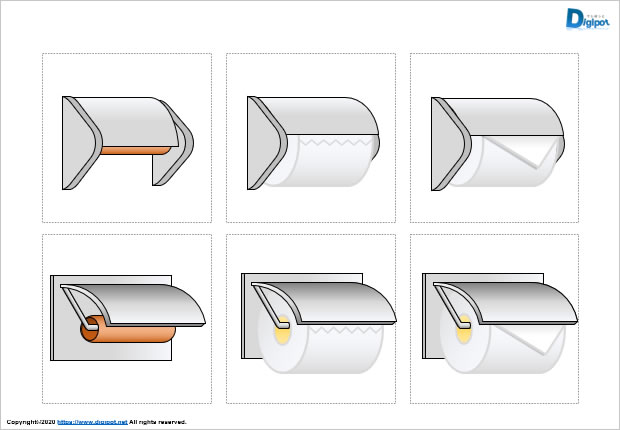
Task: Open the www.digipot.net link
Action: (x=92, y=422)
